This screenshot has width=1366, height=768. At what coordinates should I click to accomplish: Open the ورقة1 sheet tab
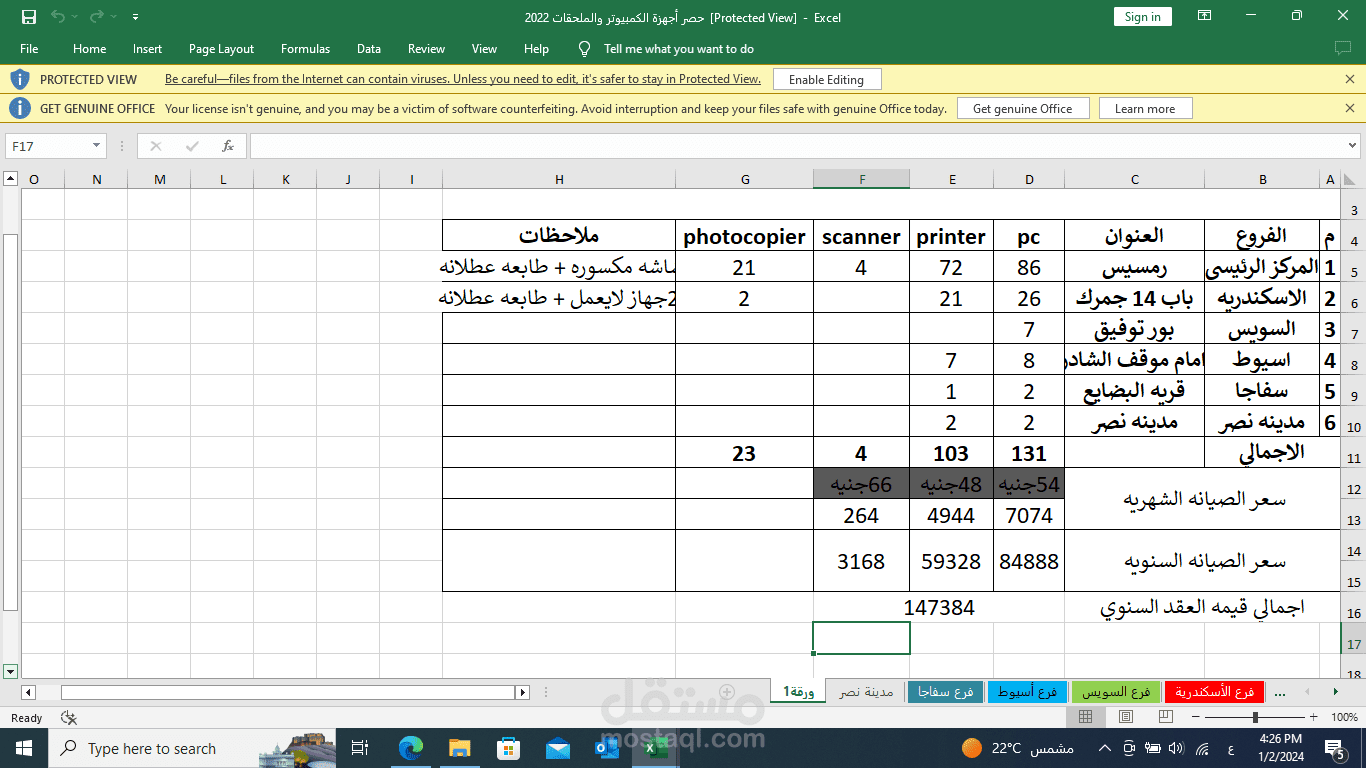[x=799, y=691]
